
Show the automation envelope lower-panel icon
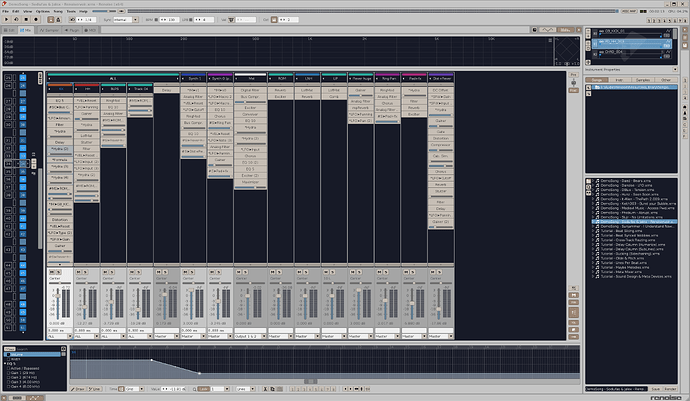tap(34, 398)
